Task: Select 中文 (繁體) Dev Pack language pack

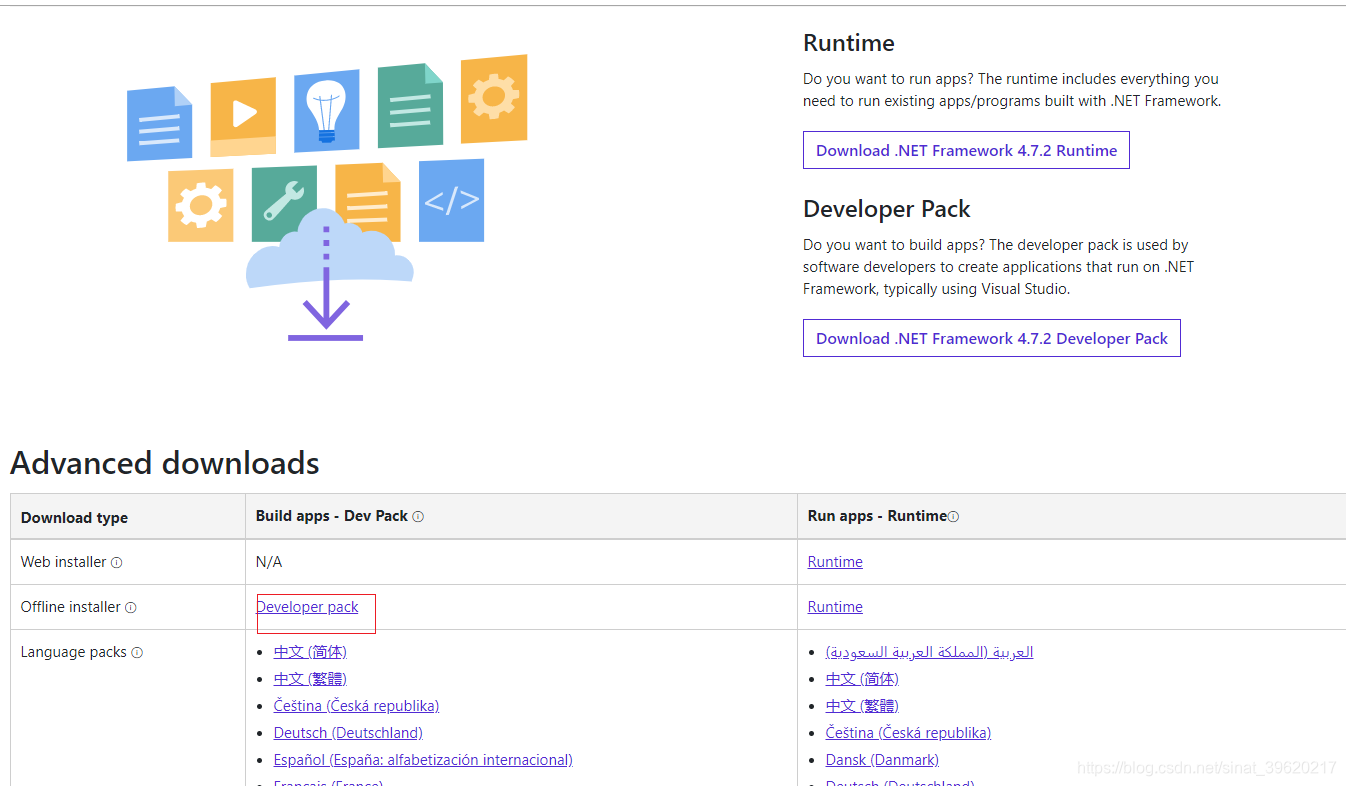Action: click(x=310, y=679)
